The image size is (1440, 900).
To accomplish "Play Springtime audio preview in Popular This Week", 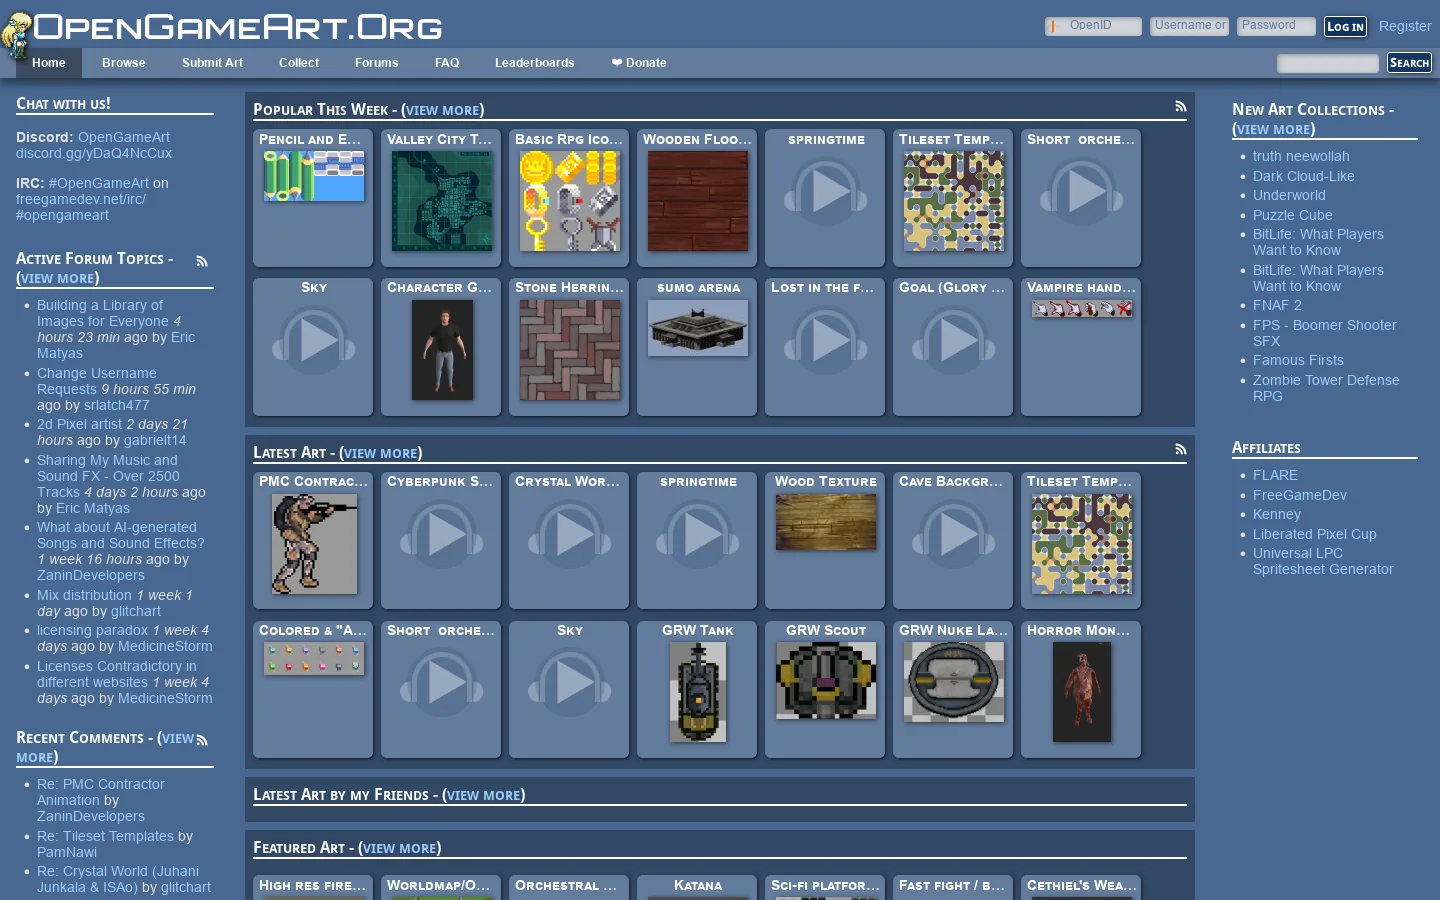I will click(825, 191).
